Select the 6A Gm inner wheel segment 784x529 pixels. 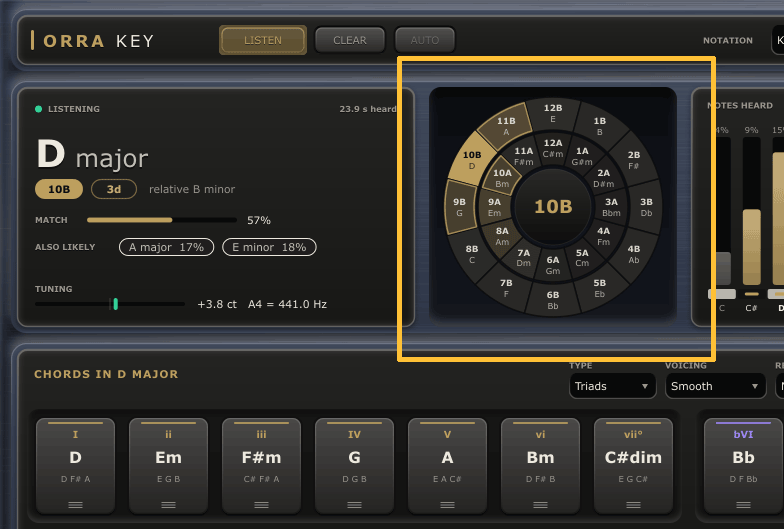[553, 265]
